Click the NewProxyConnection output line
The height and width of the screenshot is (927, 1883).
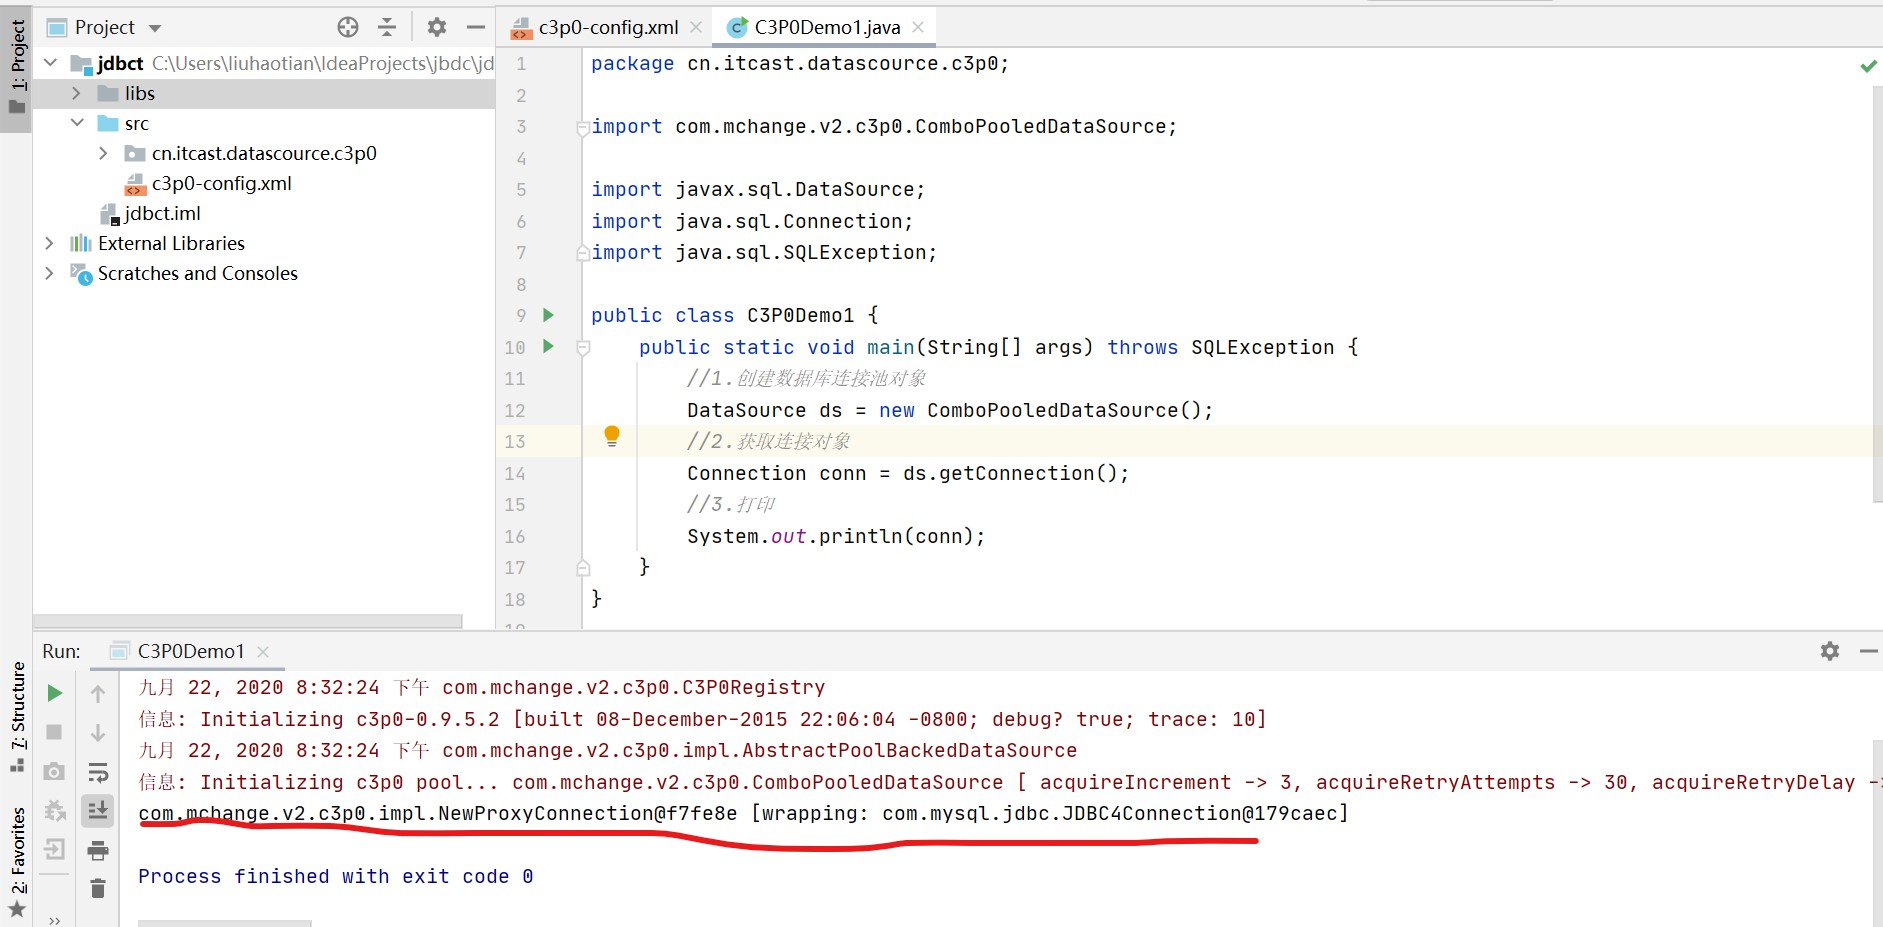tap(743, 813)
